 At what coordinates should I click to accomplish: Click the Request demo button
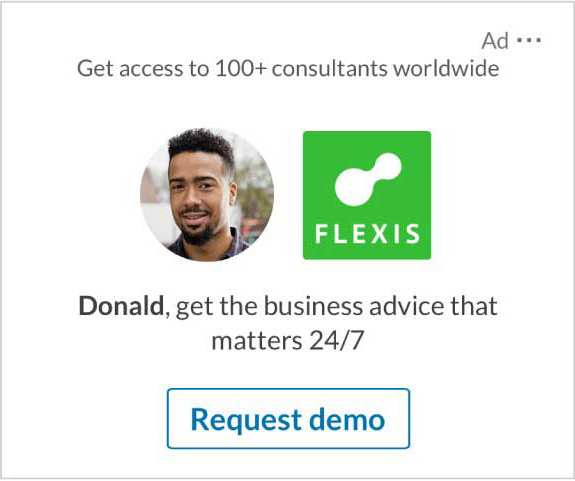288,418
